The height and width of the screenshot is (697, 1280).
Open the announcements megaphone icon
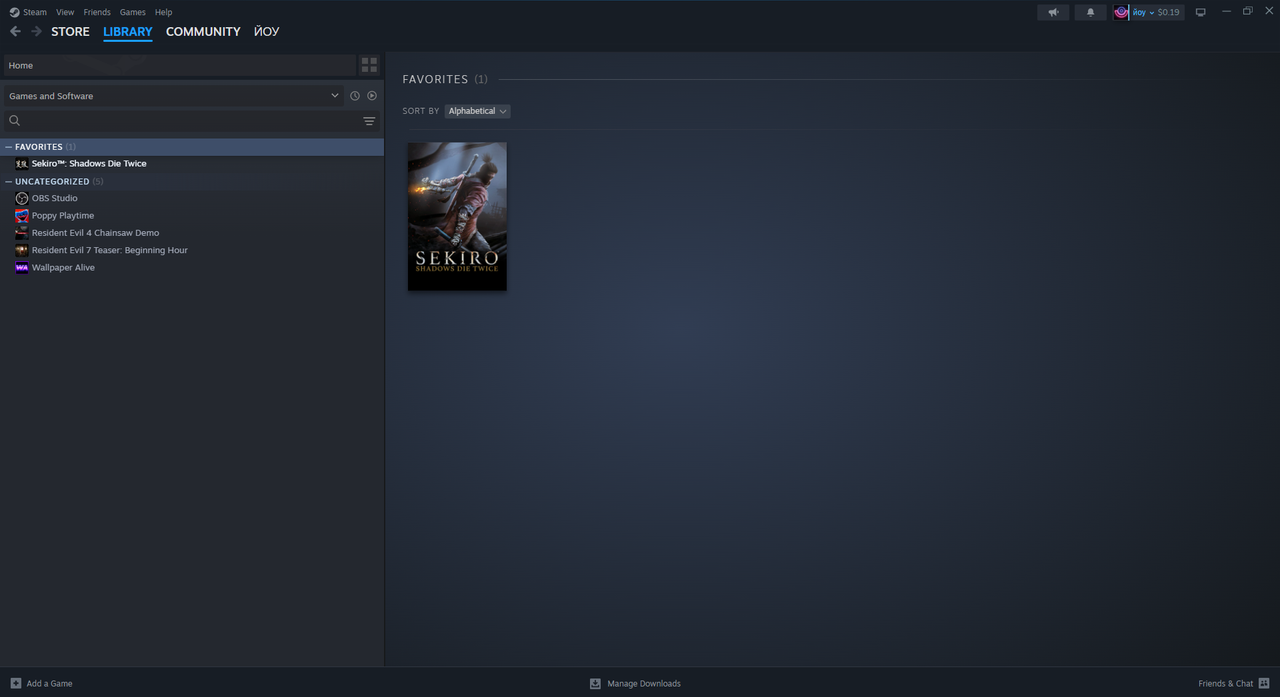coord(1053,12)
